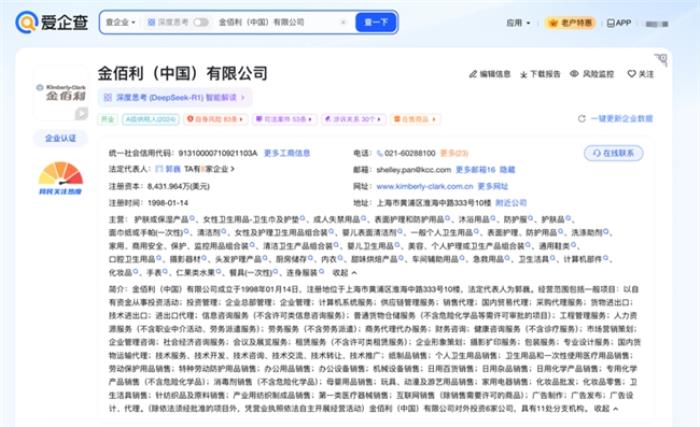Click search icon after 手表
Screen dimensions: 700x427
point(165,272)
